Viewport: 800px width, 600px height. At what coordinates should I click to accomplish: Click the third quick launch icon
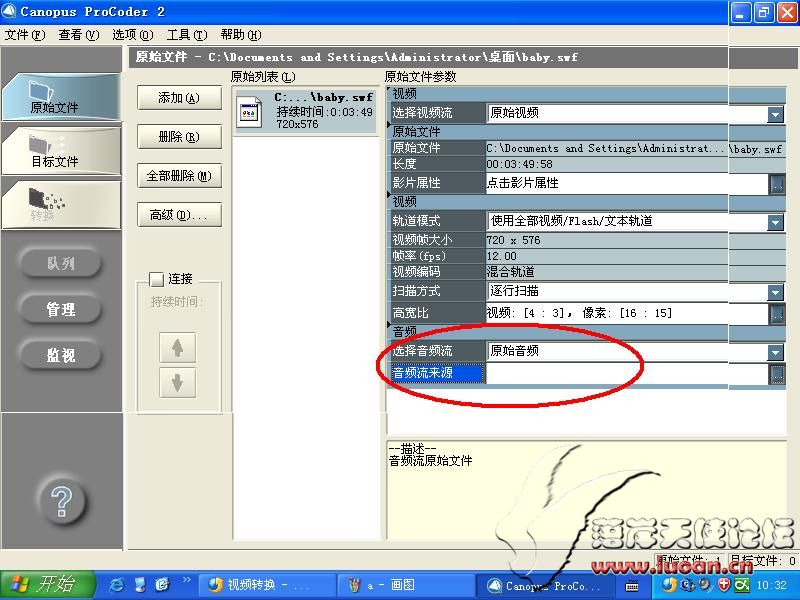[x=162, y=585]
